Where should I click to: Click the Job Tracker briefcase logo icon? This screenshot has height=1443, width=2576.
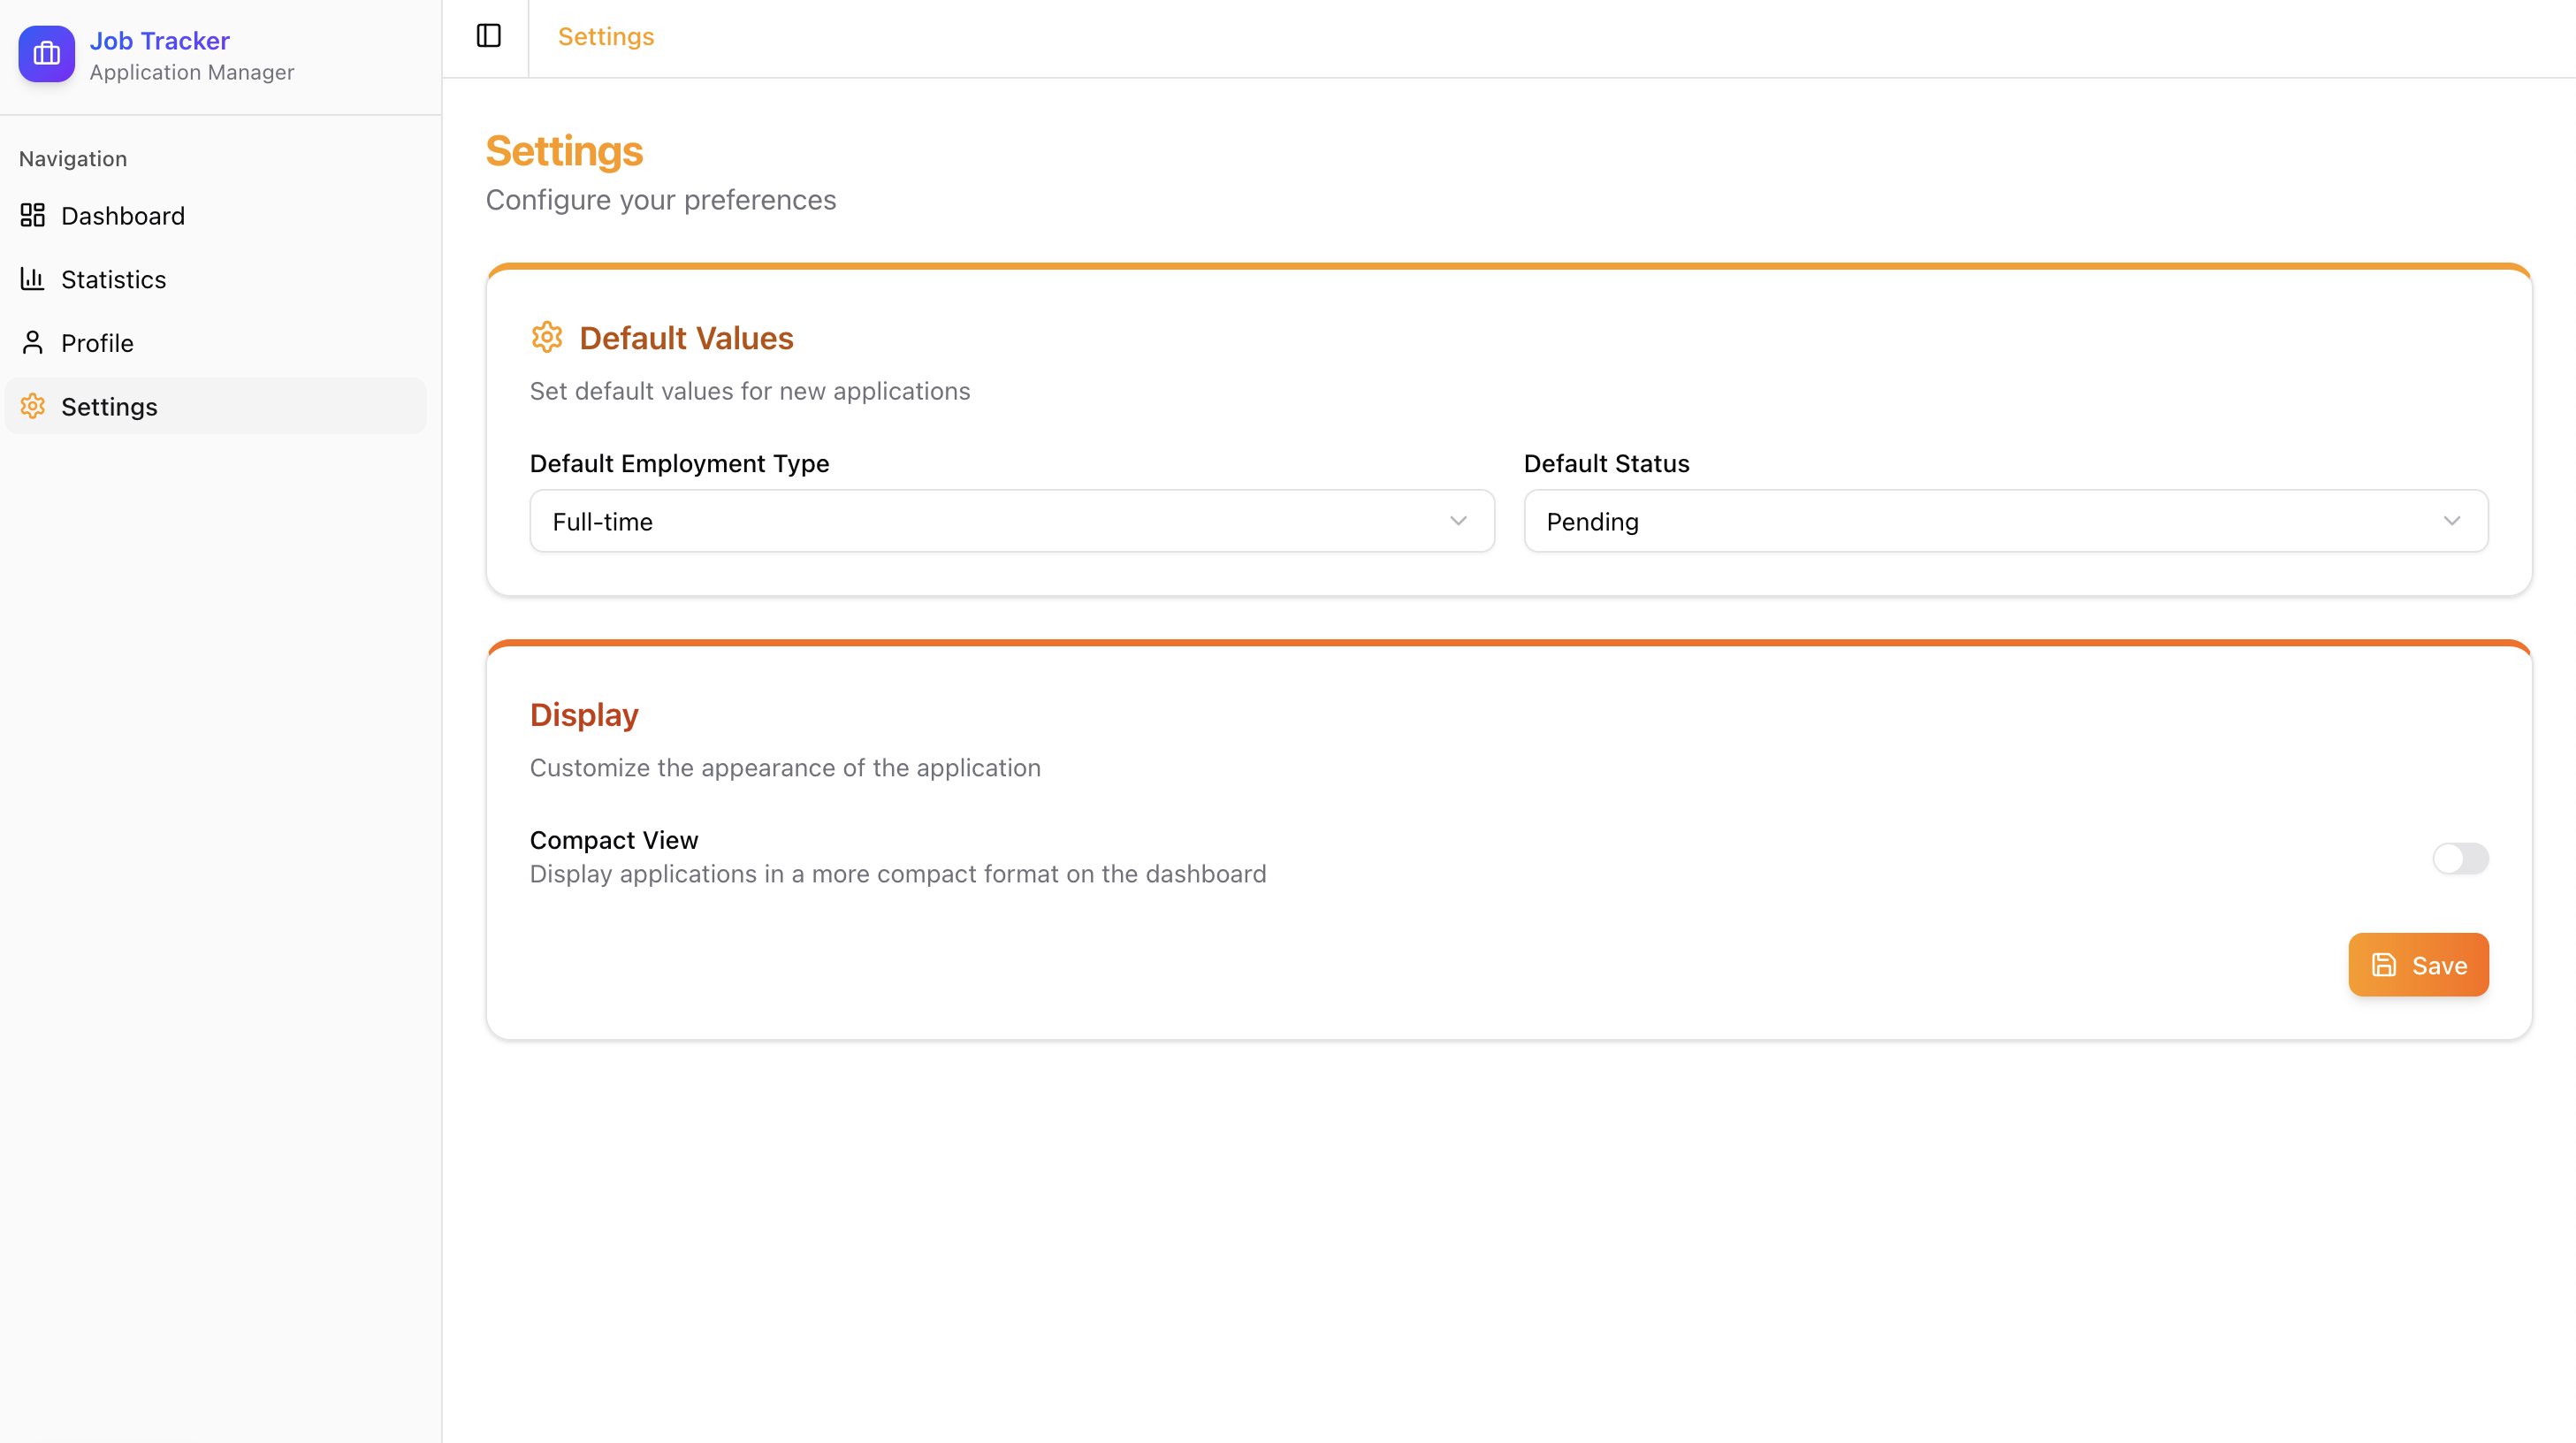click(46, 54)
